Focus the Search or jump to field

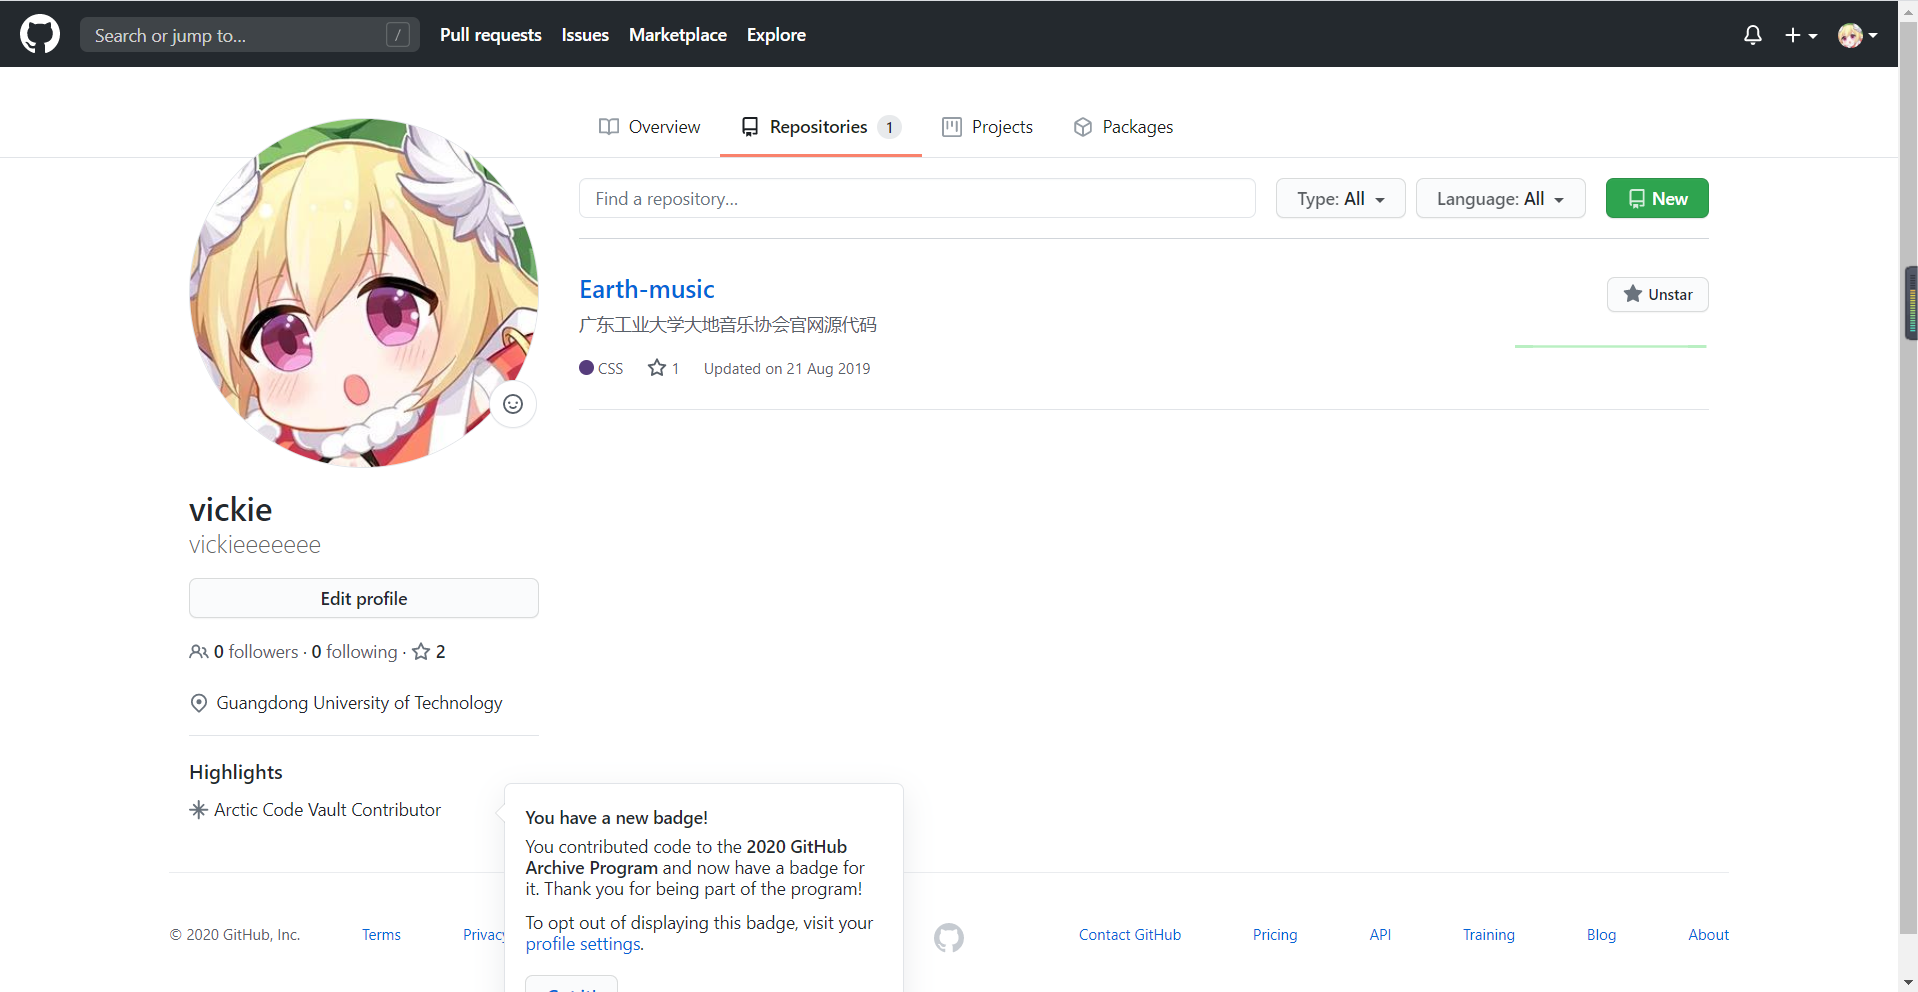250,35
